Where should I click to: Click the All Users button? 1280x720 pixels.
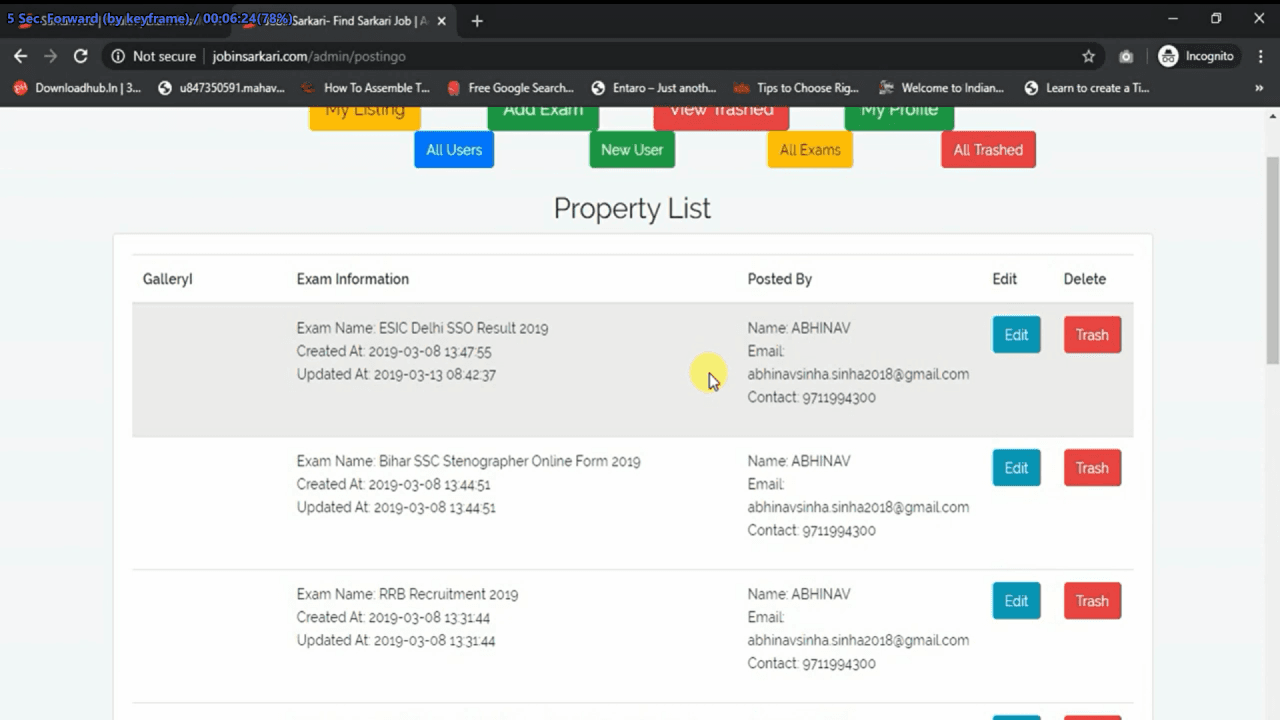click(454, 150)
